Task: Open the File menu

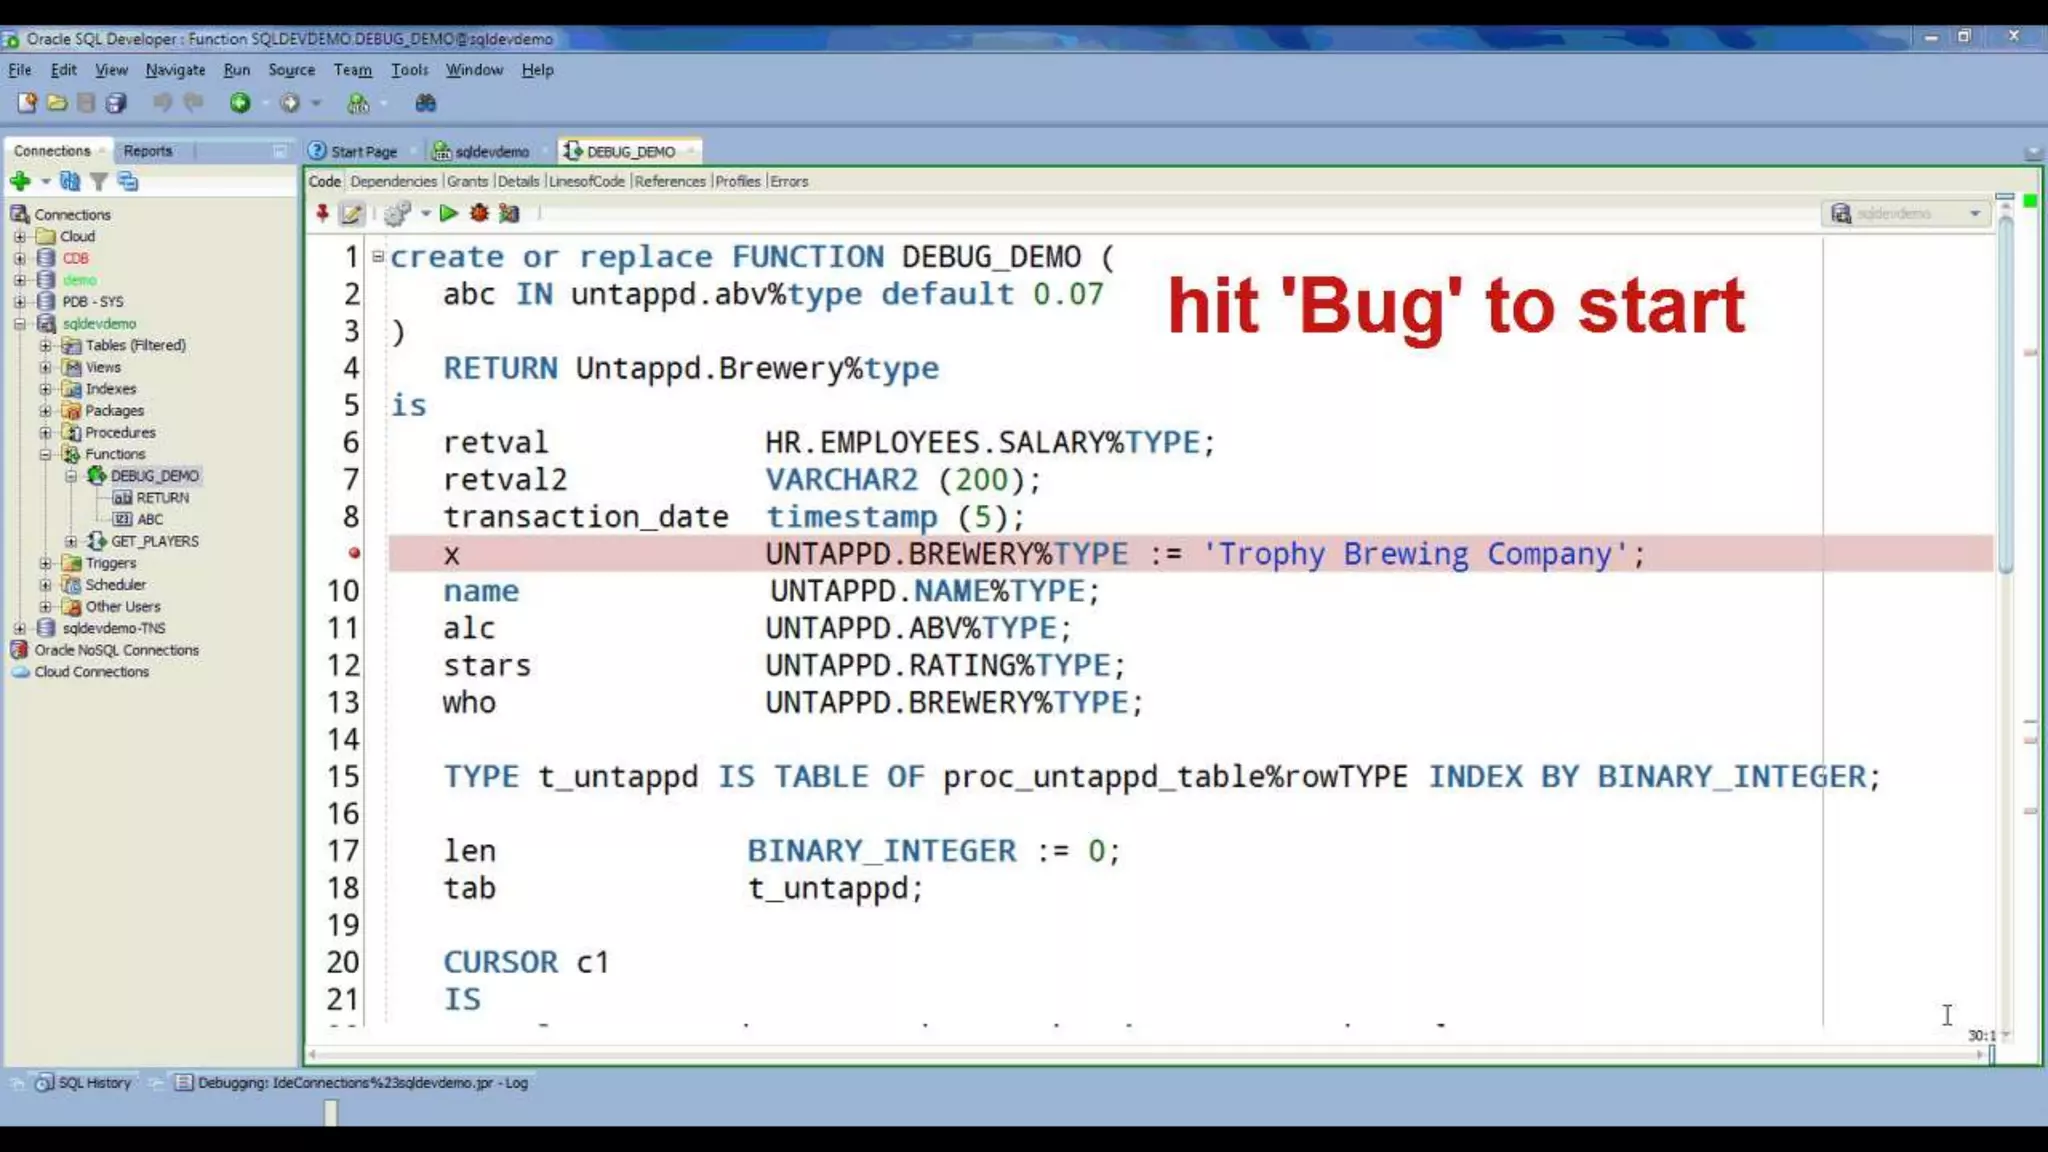Action: [19, 70]
